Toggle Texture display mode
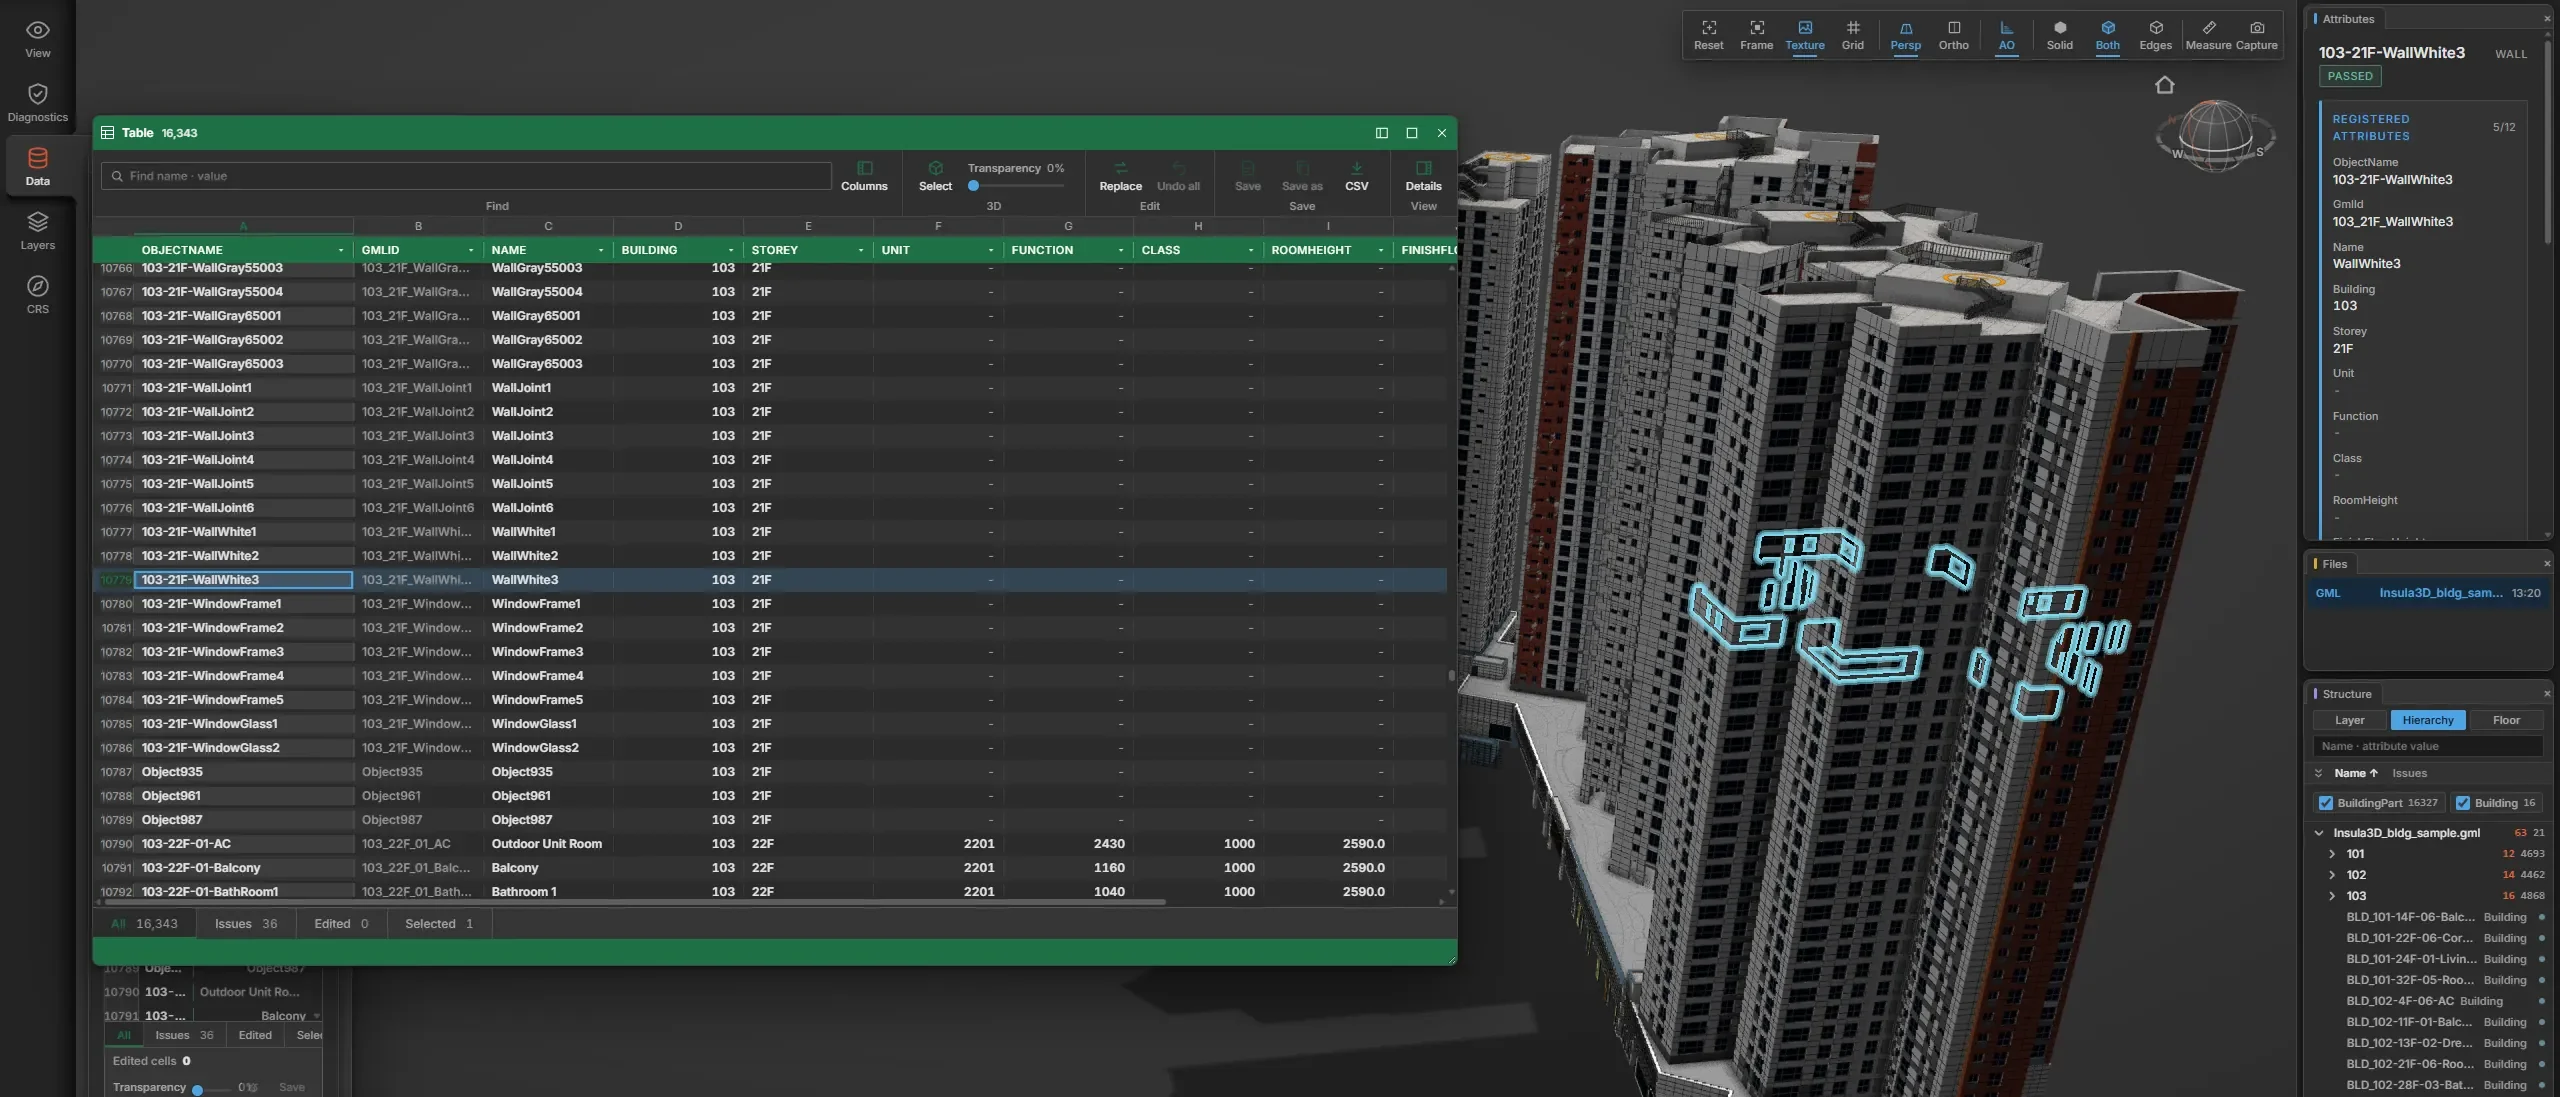The height and width of the screenshot is (1097, 2560). click(1804, 35)
